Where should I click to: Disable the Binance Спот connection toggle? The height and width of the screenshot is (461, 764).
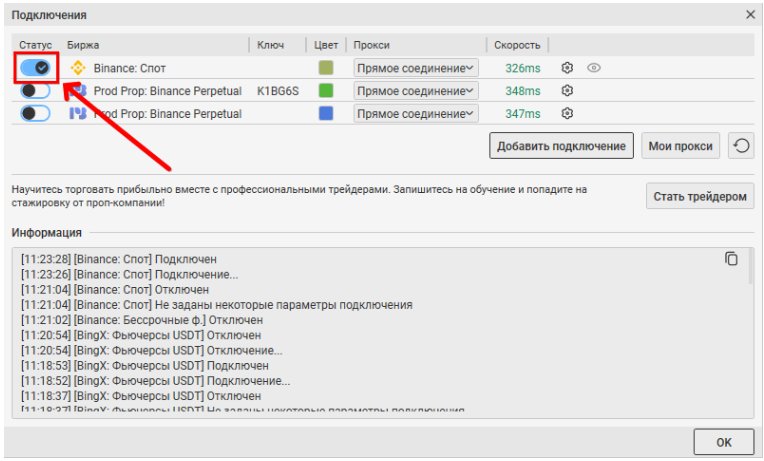coord(36,67)
